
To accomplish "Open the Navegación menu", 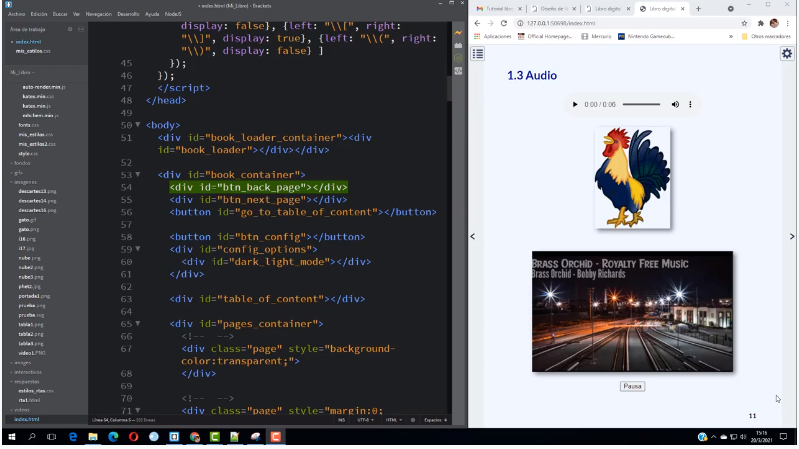I will (98, 14).
